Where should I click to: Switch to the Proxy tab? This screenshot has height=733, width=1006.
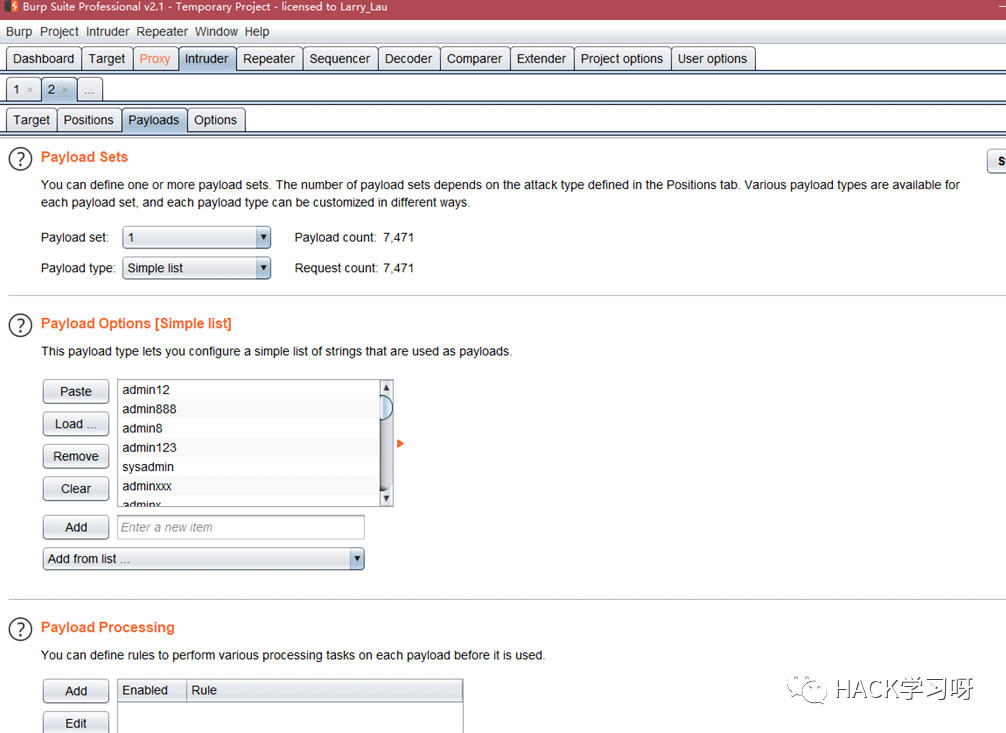pos(155,58)
